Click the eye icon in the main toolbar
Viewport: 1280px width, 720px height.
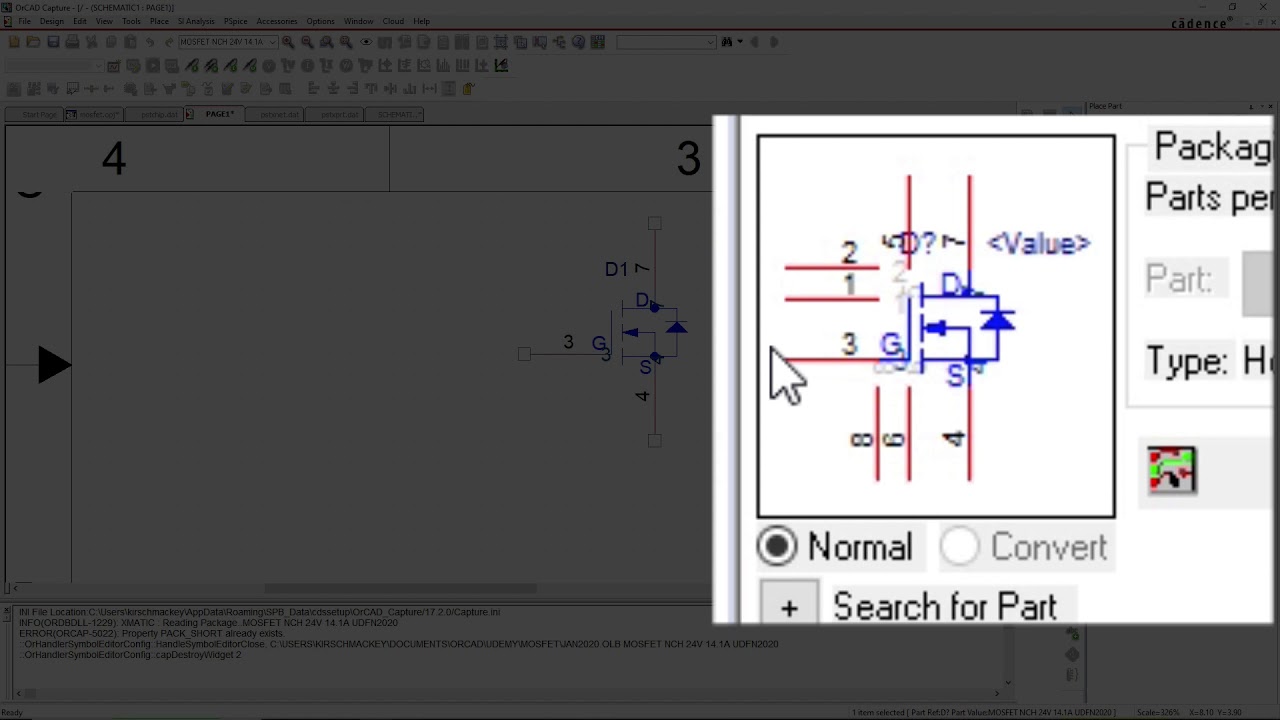point(366,42)
